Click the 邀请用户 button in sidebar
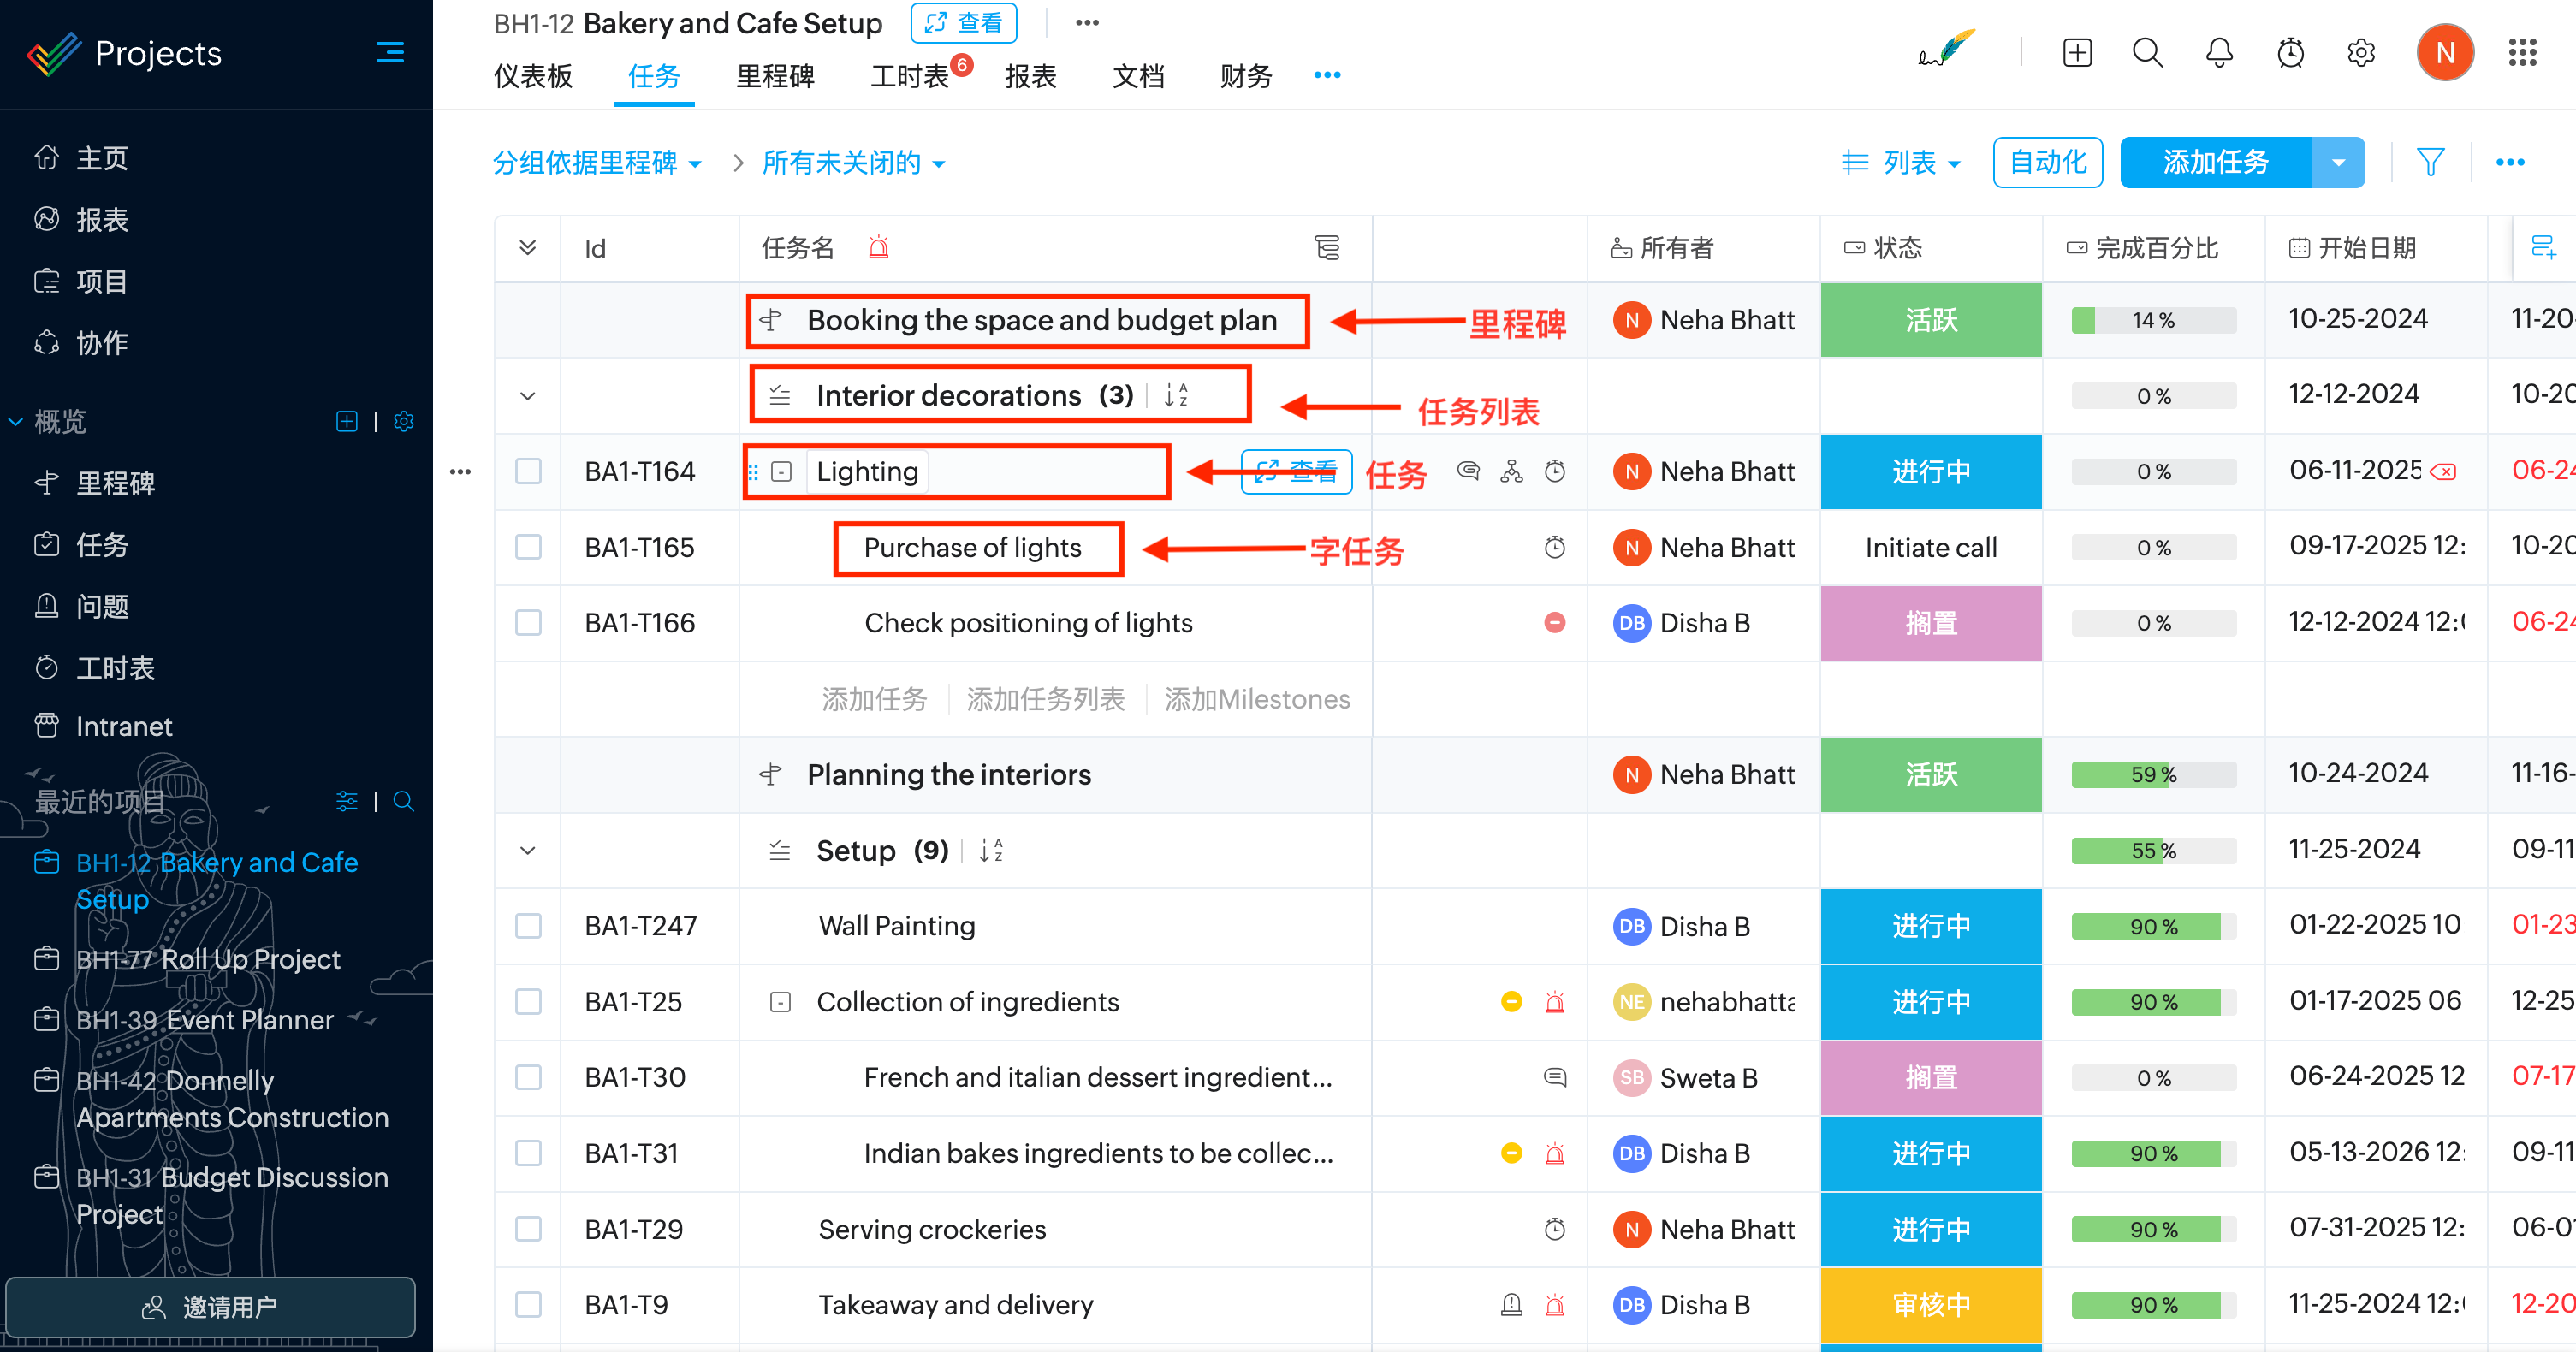 click(x=210, y=1306)
